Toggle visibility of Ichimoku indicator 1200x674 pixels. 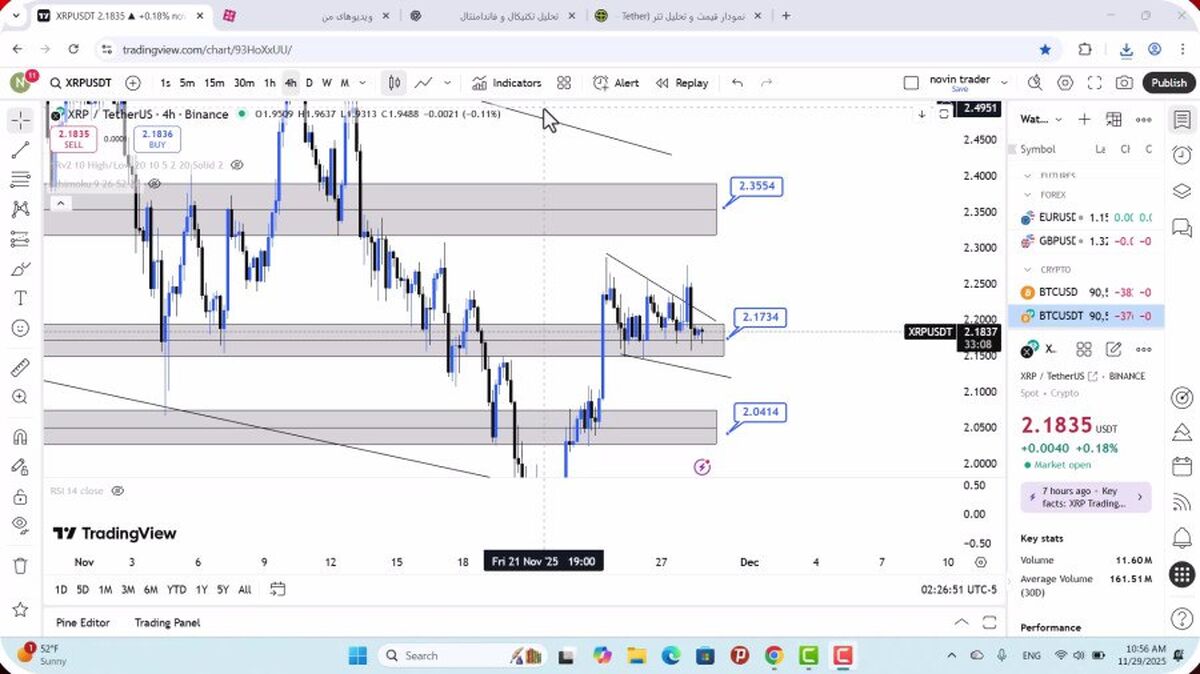click(x=154, y=184)
